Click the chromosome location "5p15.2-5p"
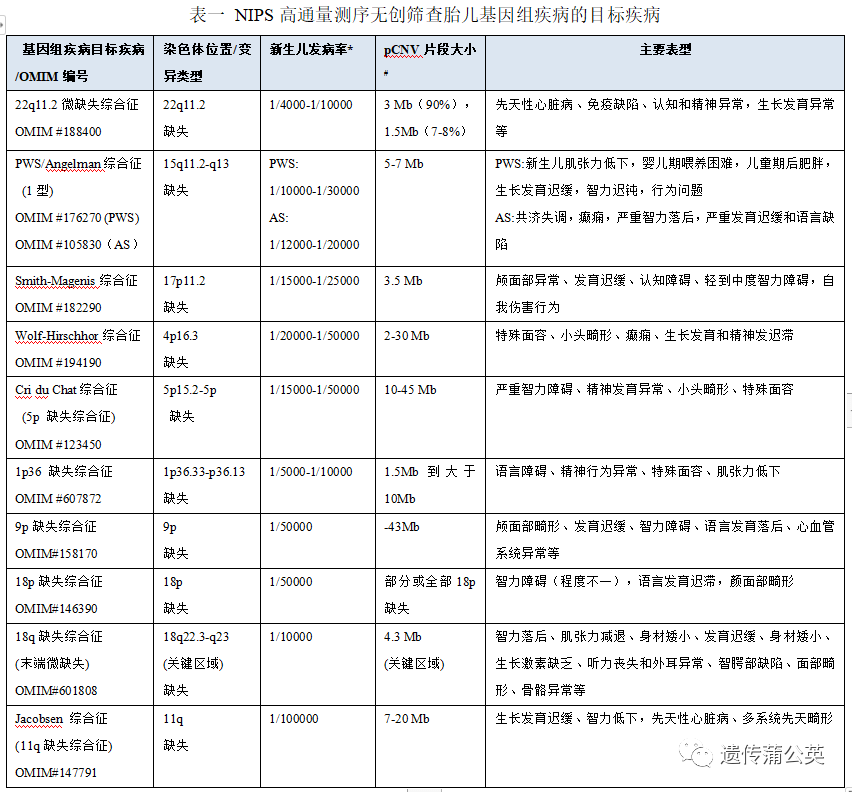Image resolution: width=852 pixels, height=792 pixels. (190, 390)
